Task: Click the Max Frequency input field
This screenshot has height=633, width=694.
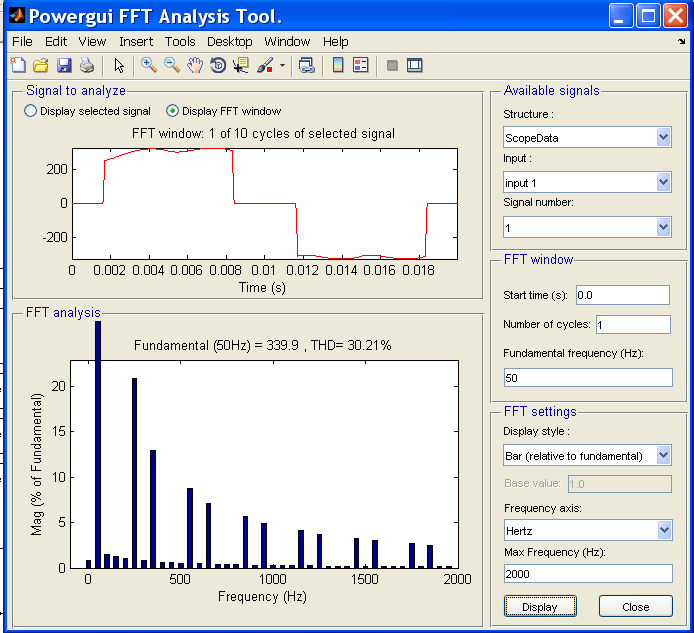Action: click(x=588, y=574)
